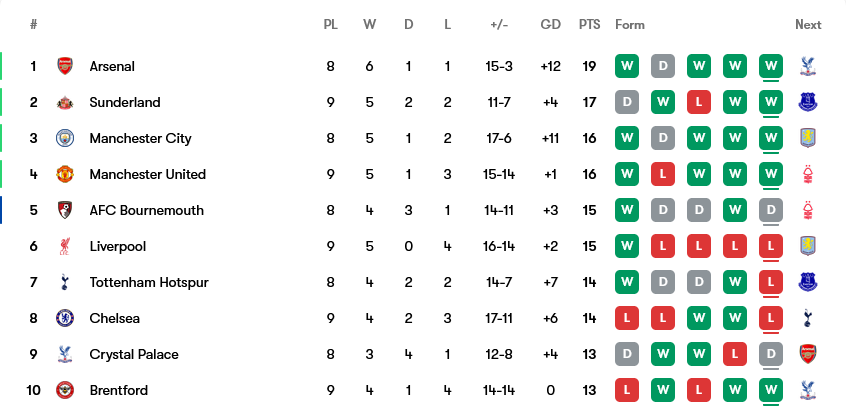This screenshot has height=408, width=846.
Task: Click the Arsenal club crest
Action: click(65, 66)
